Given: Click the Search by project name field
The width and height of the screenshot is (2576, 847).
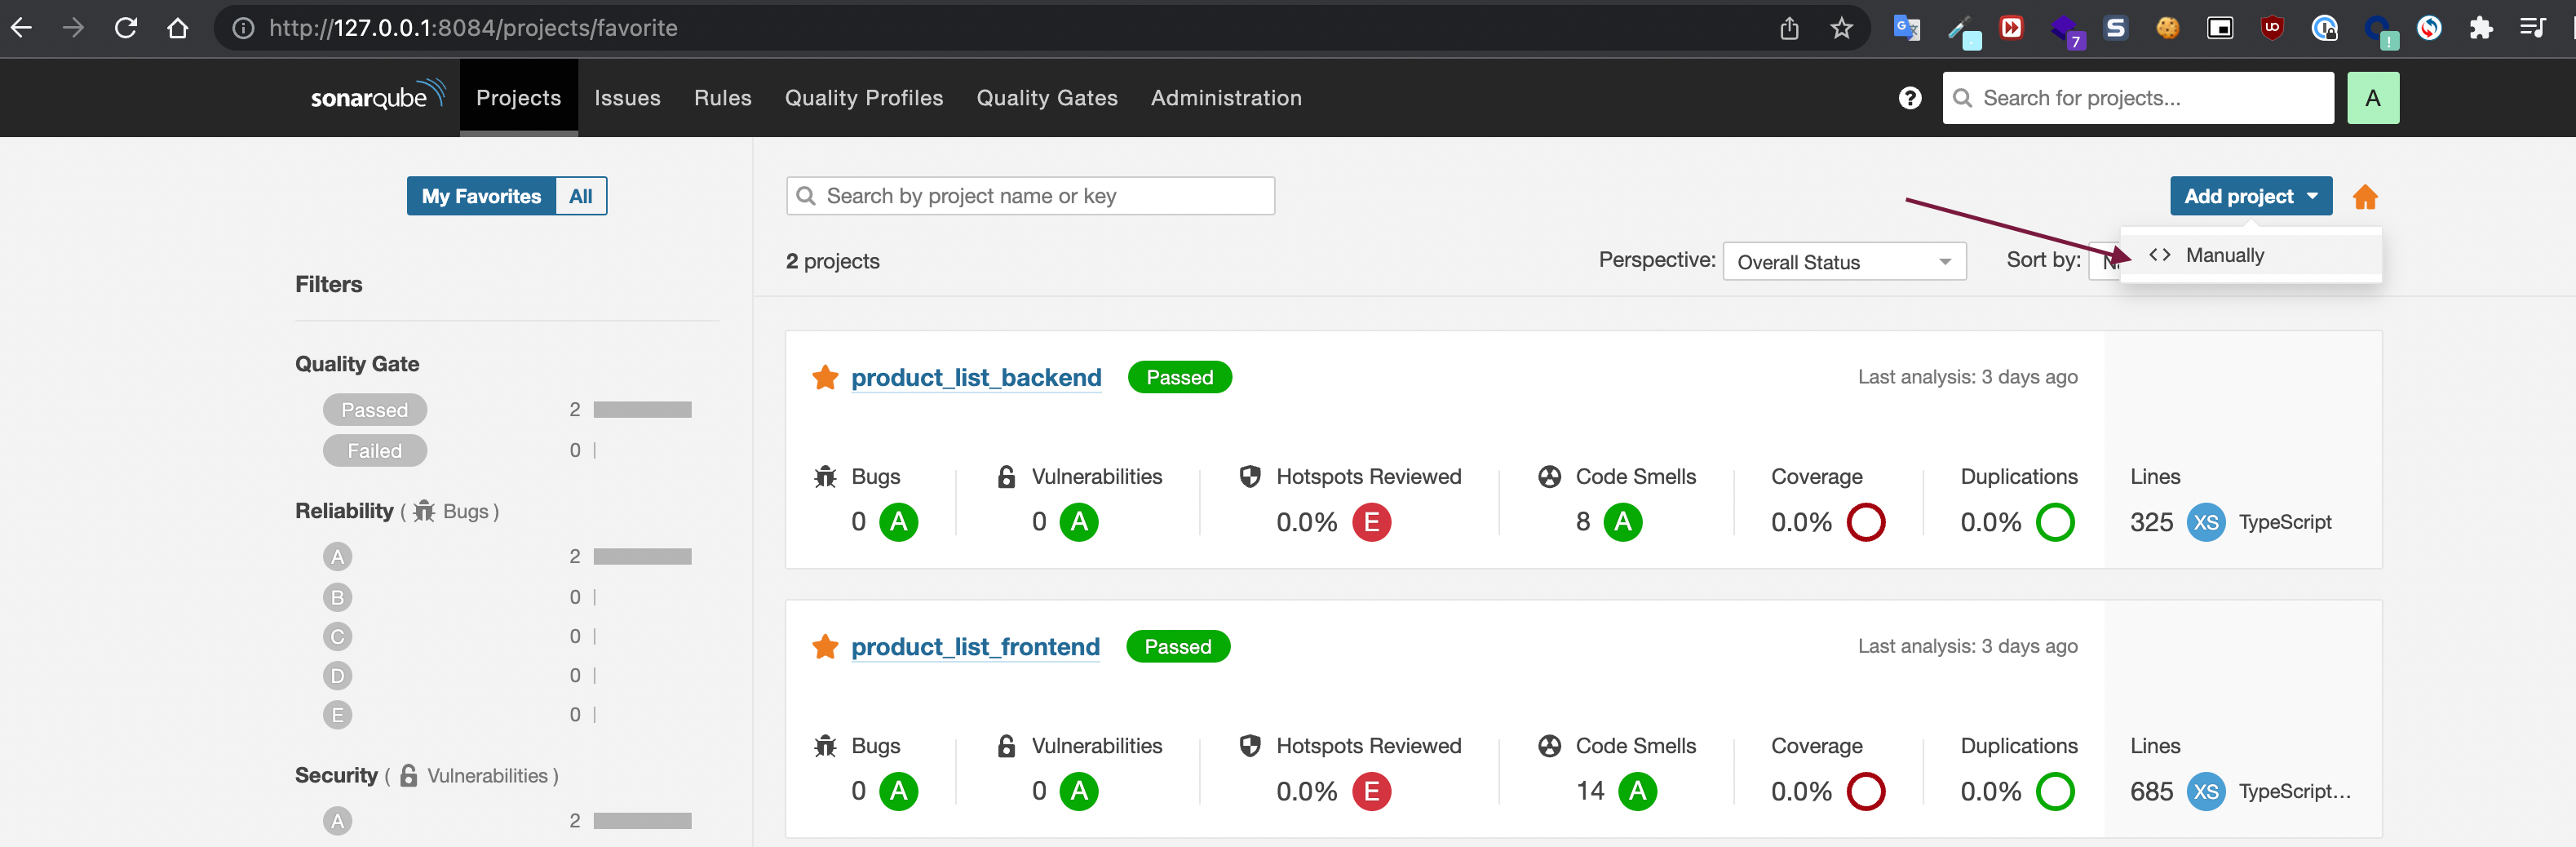Looking at the screenshot, I should point(1030,195).
